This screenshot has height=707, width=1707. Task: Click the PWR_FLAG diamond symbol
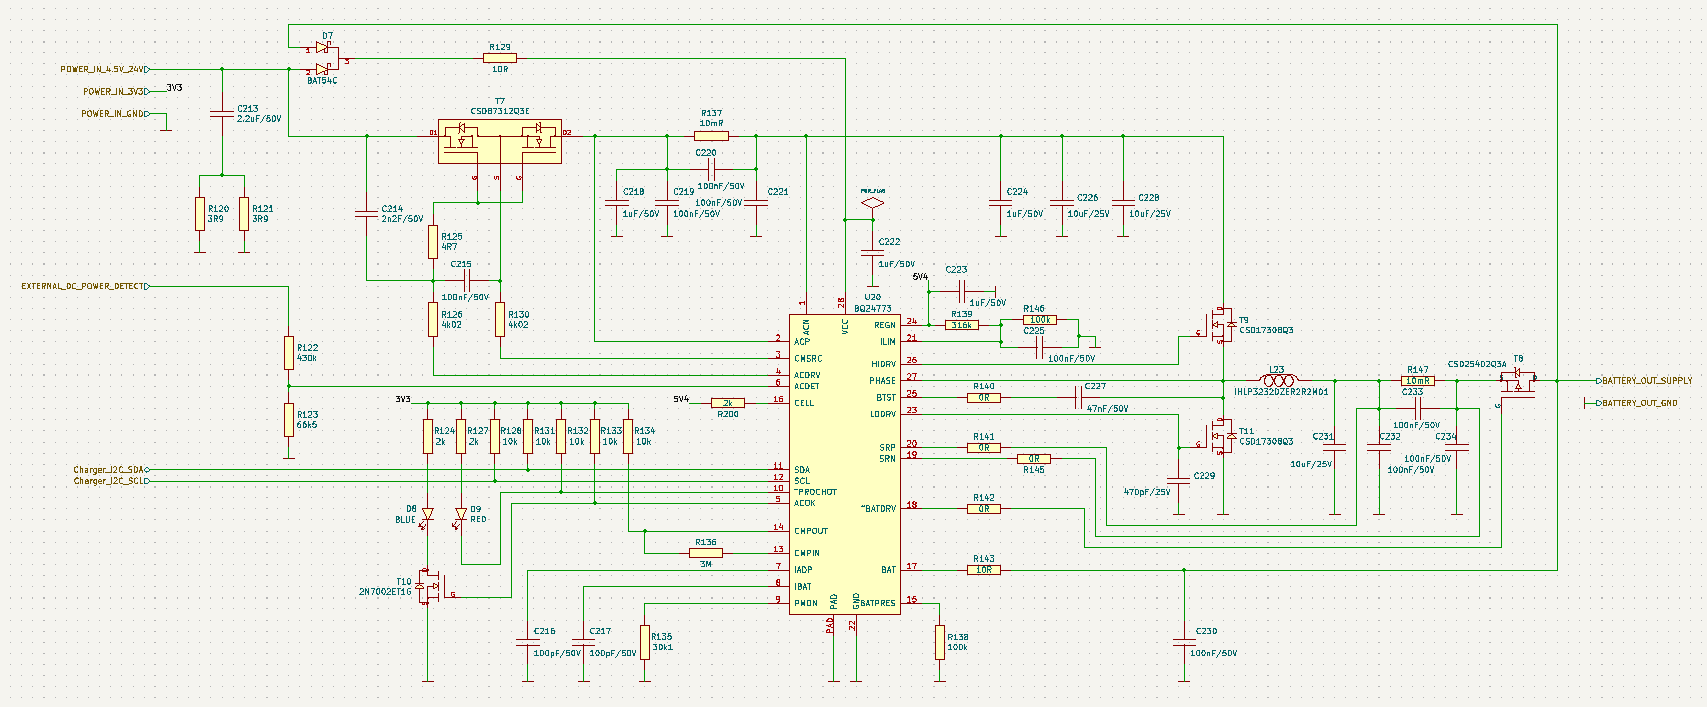point(872,203)
